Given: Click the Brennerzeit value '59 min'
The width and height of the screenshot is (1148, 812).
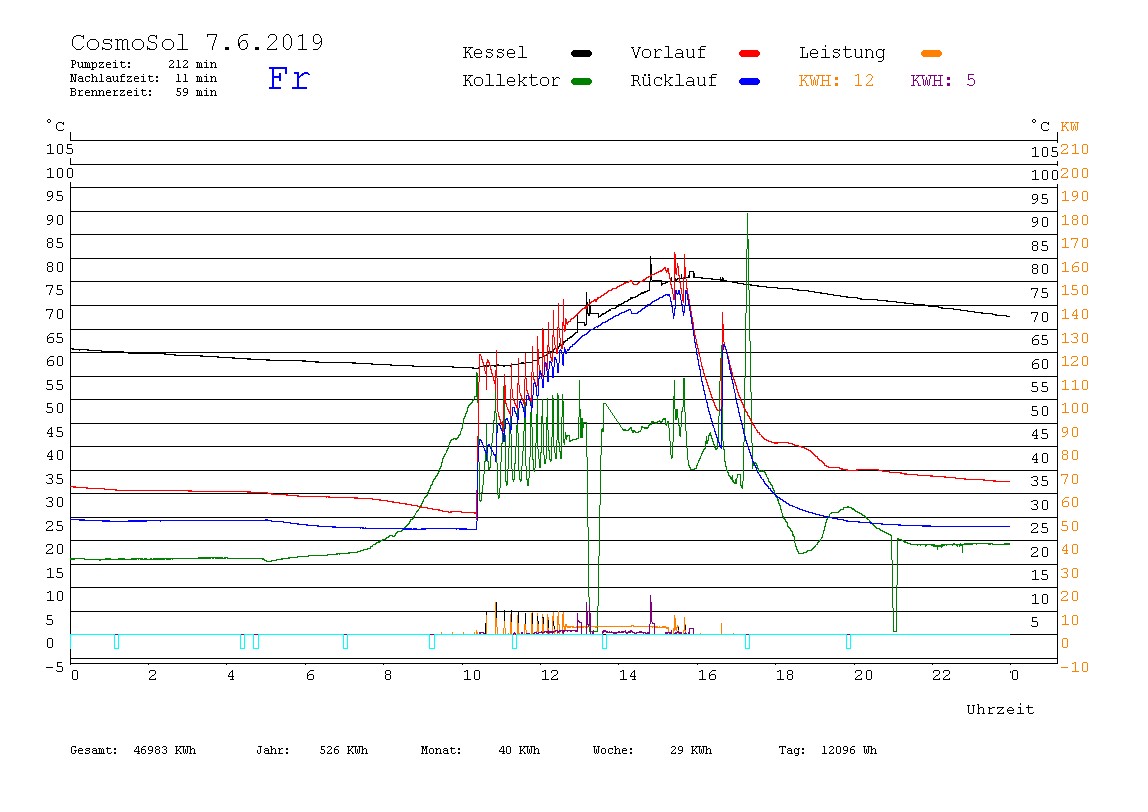Looking at the screenshot, I should 196,92.
